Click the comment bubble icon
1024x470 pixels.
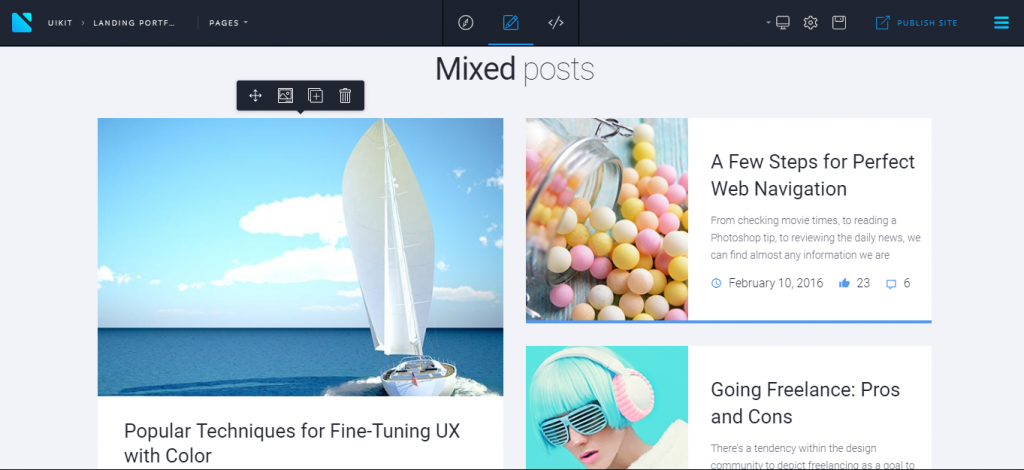(x=891, y=284)
